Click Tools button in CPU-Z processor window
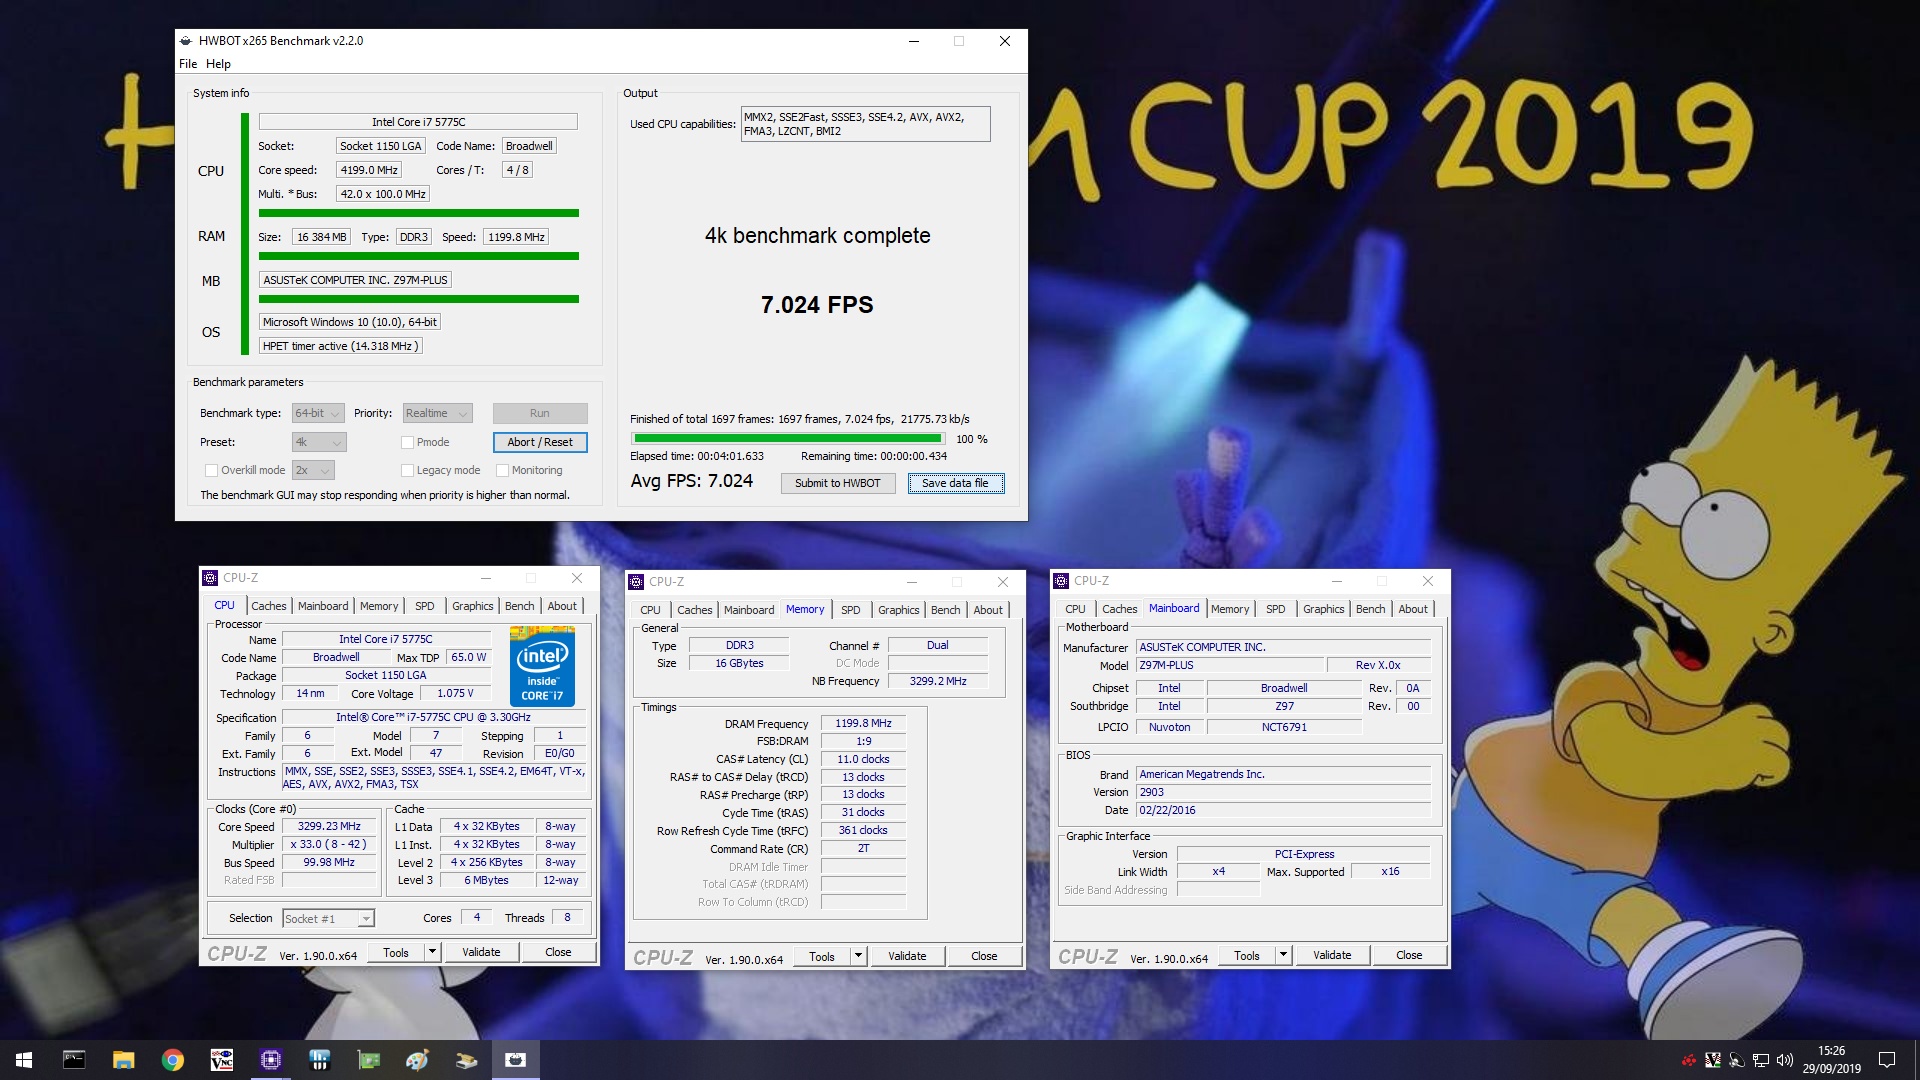 click(x=396, y=952)
